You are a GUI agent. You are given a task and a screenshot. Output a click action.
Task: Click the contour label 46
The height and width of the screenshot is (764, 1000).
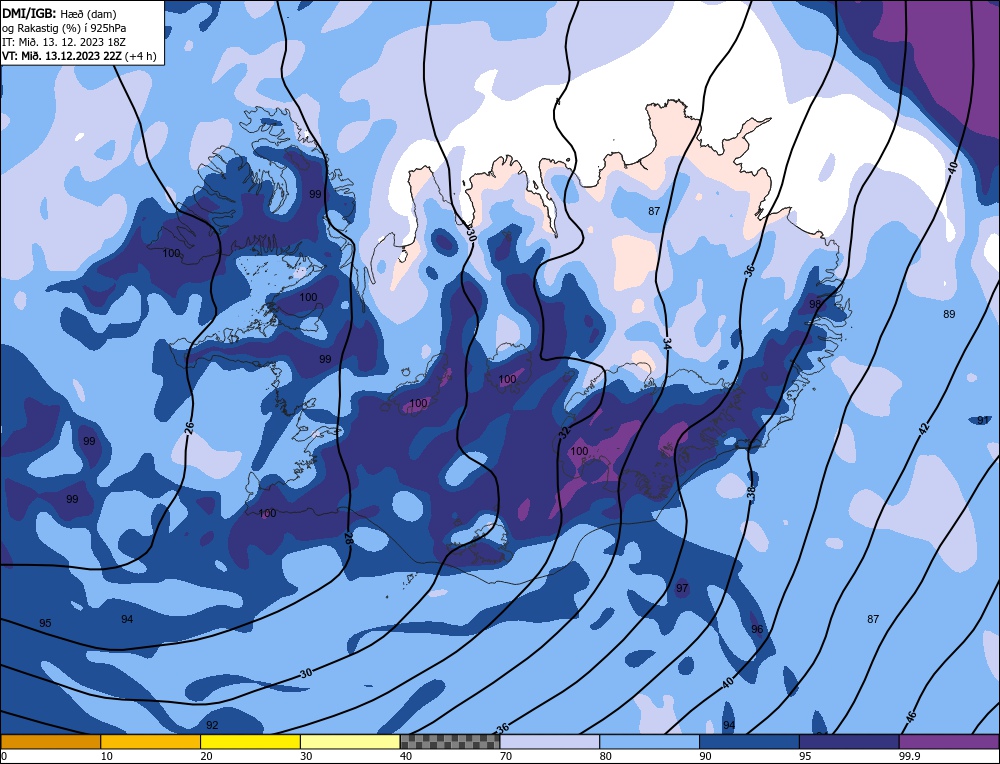911,716
